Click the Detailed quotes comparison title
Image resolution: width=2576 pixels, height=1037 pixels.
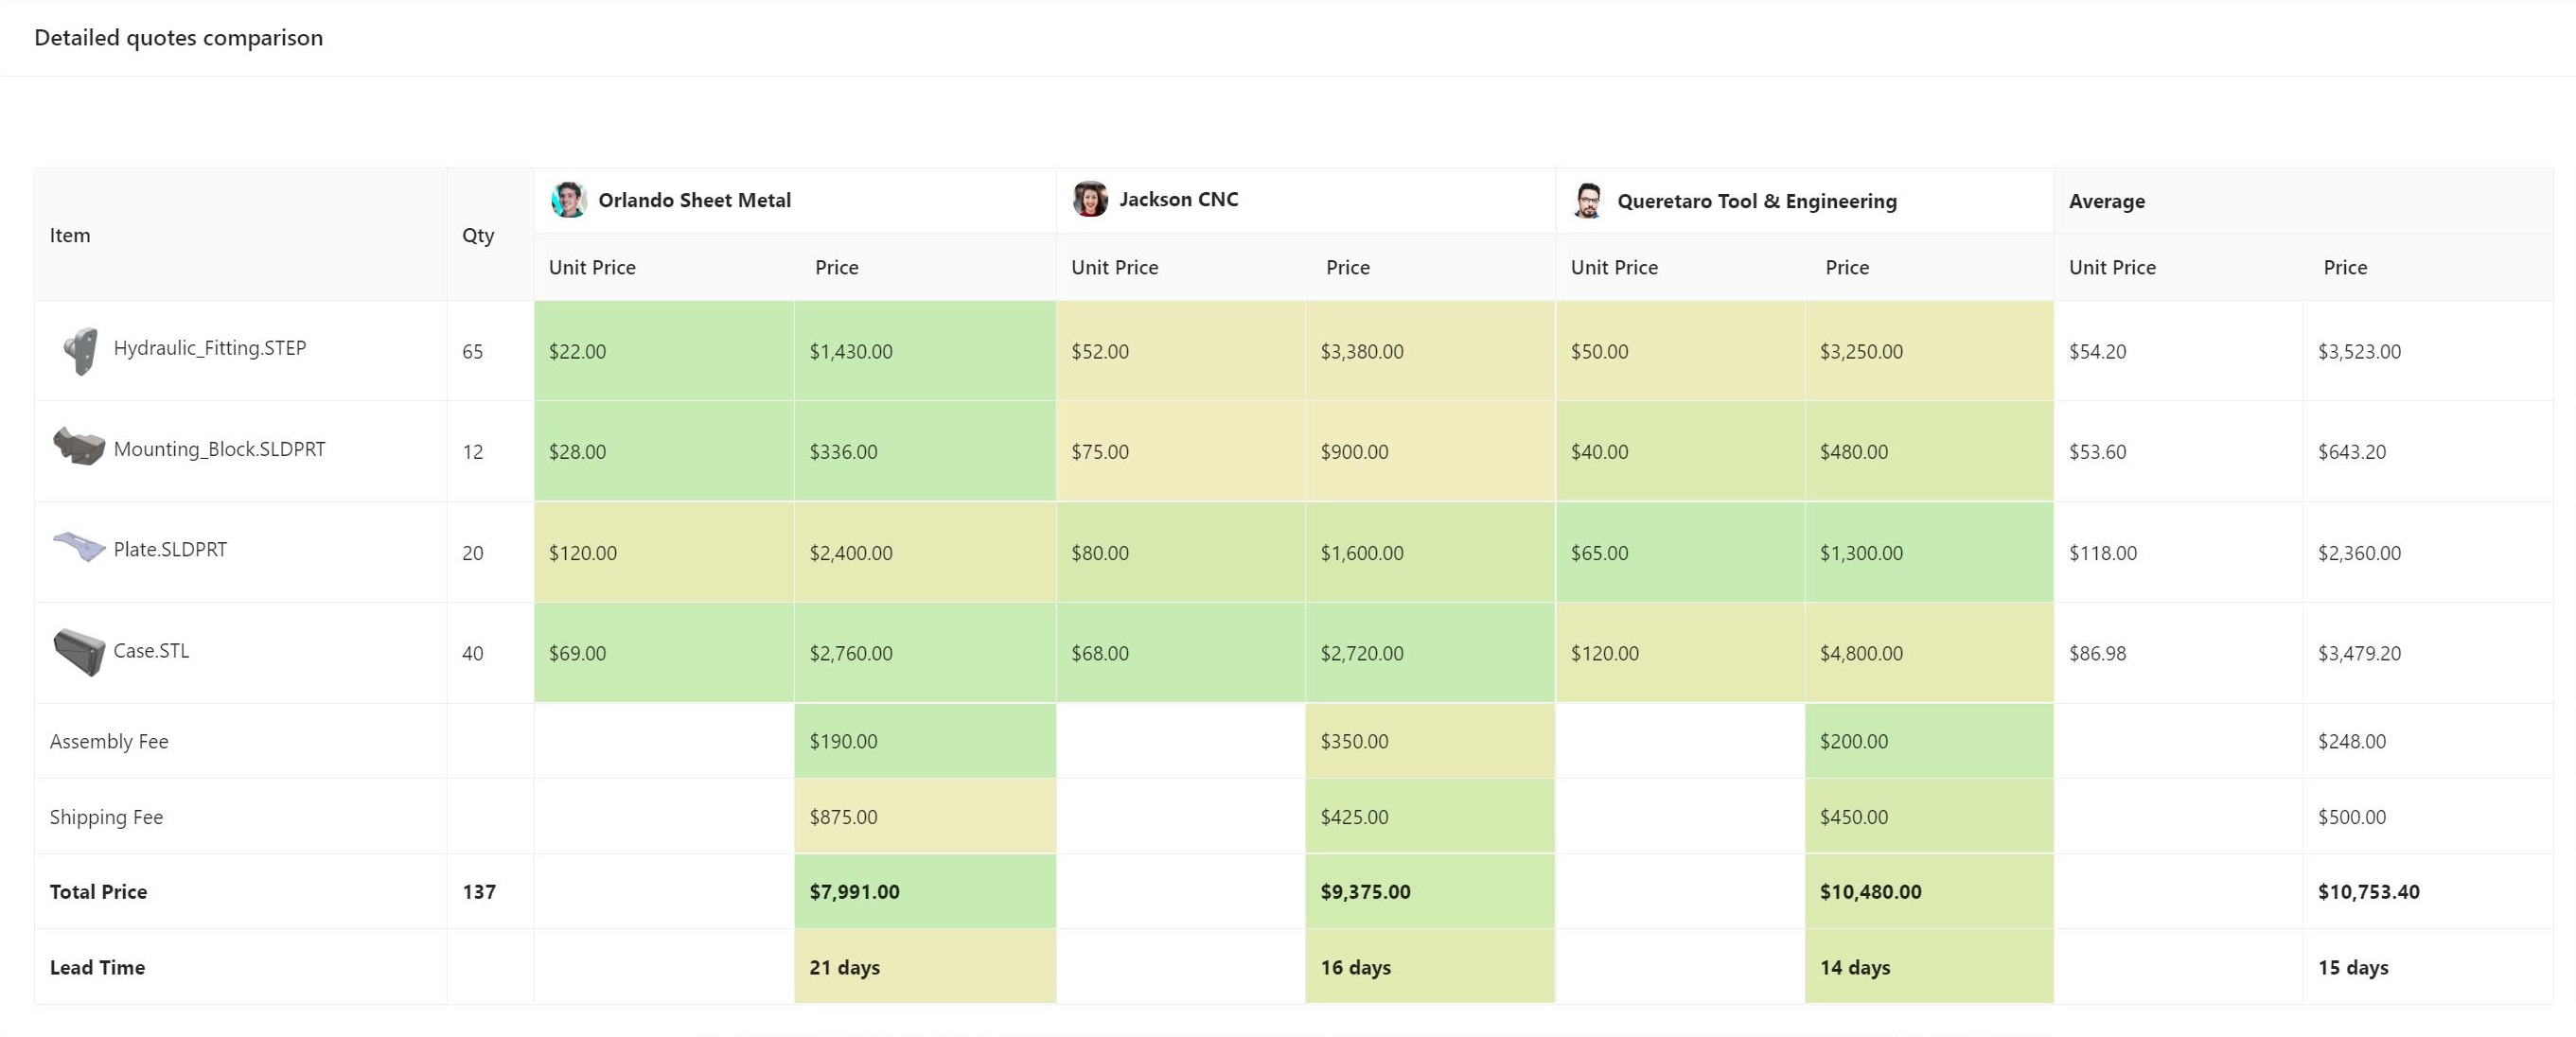[178, 38]
